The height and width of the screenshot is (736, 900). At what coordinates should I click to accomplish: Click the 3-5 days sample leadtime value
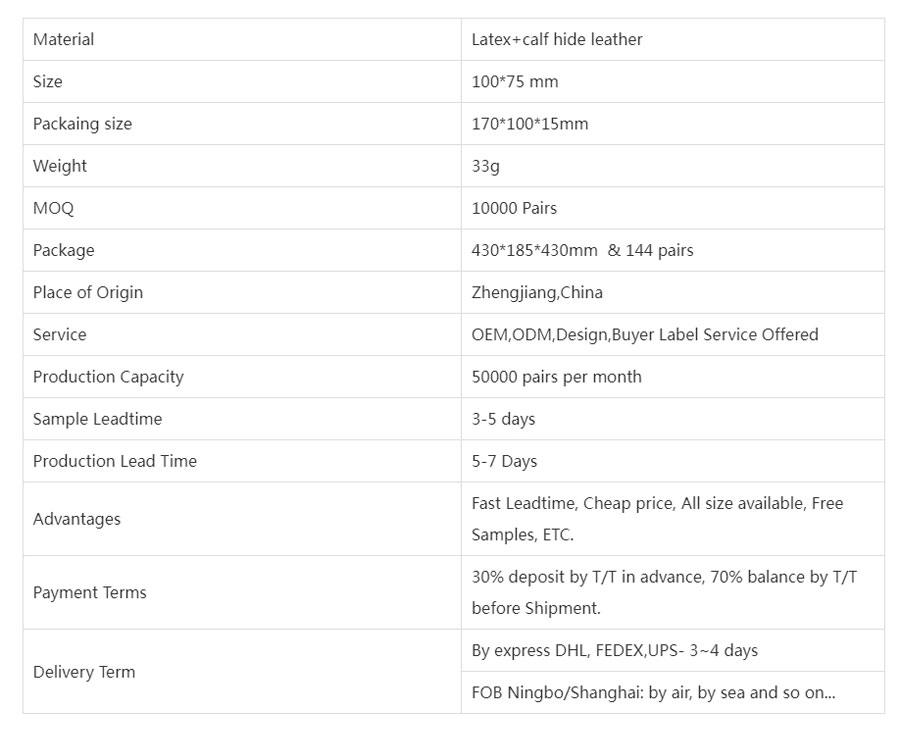point(503,419)
